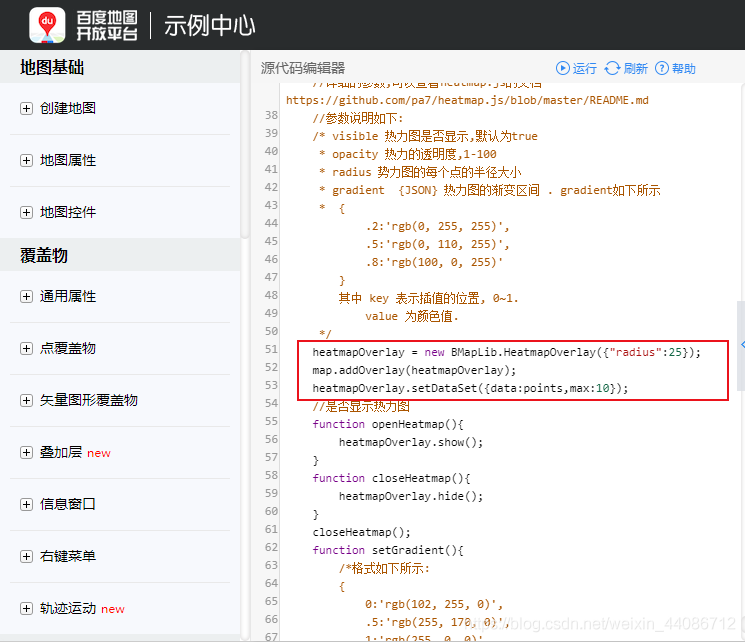Viewport: 745px width, 642px height.
Task: Open the 矢量图形覆盖物 menu entry
Action: pyautogui.click(x=89, y=400)
